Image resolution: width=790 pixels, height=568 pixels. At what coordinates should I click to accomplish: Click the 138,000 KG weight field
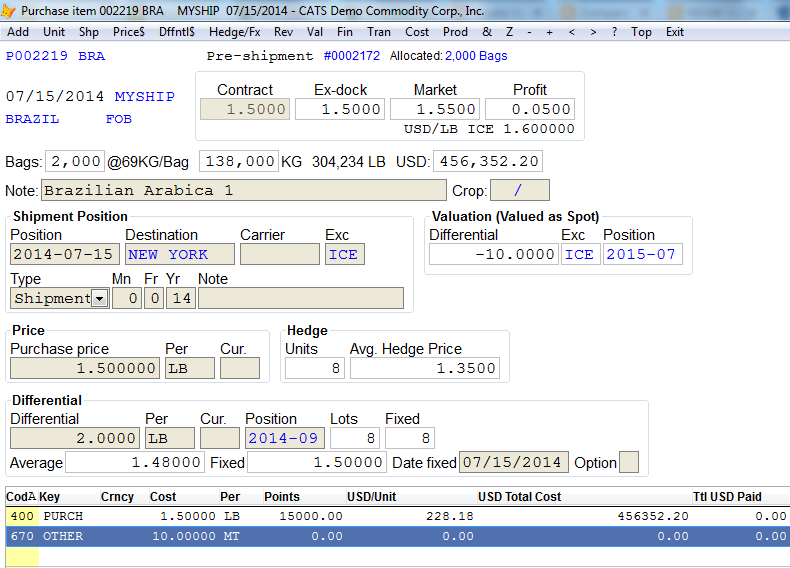pyautogui.click(x=239, y=161)
